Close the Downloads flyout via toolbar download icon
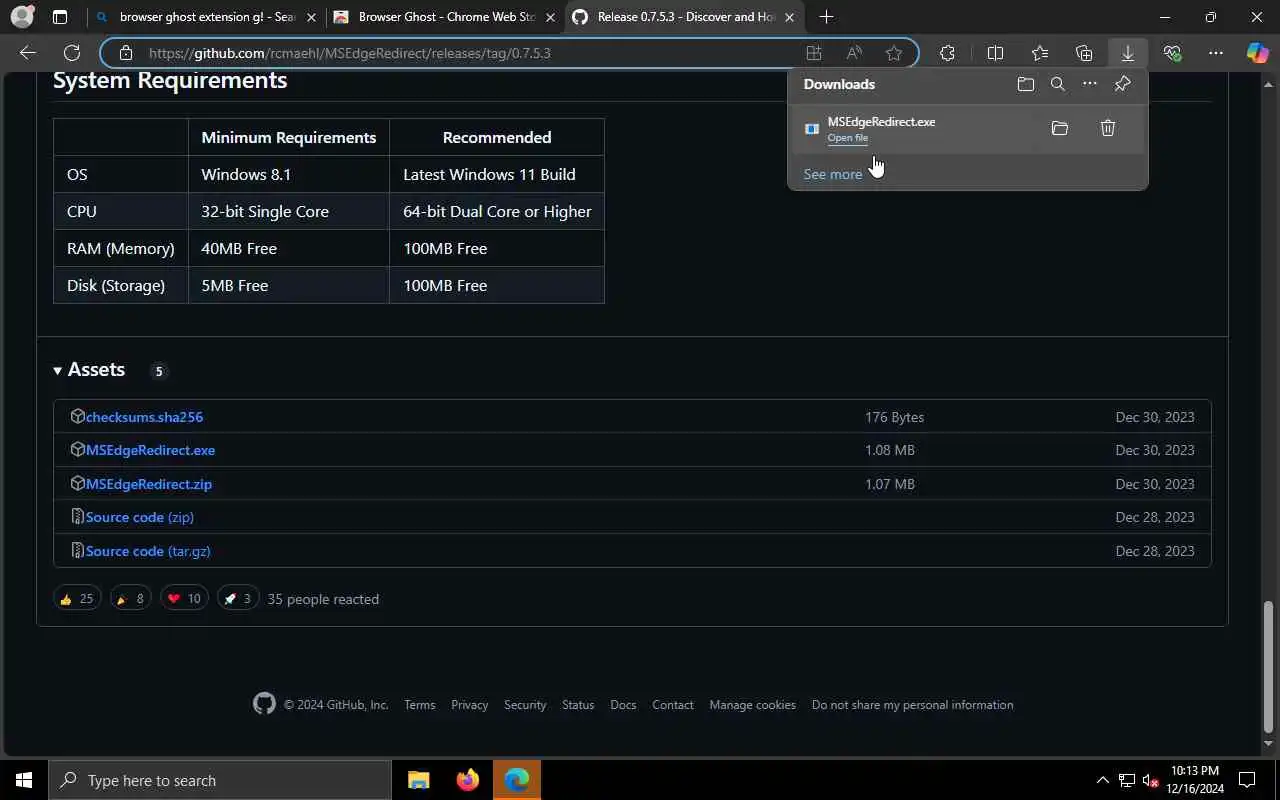 (1128, 53)
